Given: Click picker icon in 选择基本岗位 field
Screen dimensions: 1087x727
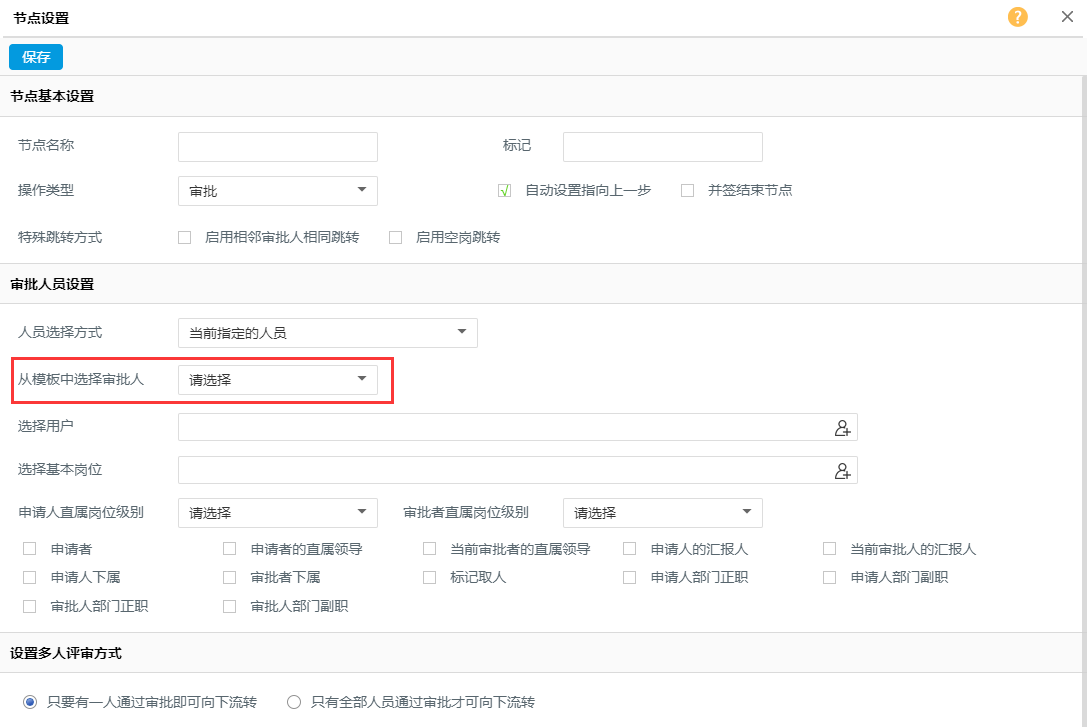Looking at the screenshot, I should coord(842,471).
